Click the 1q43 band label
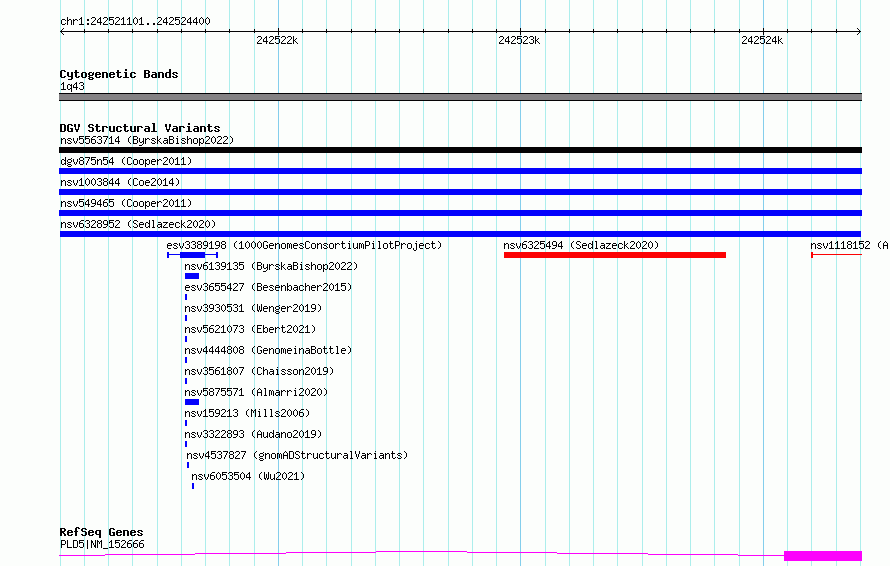 coord(72,86)
